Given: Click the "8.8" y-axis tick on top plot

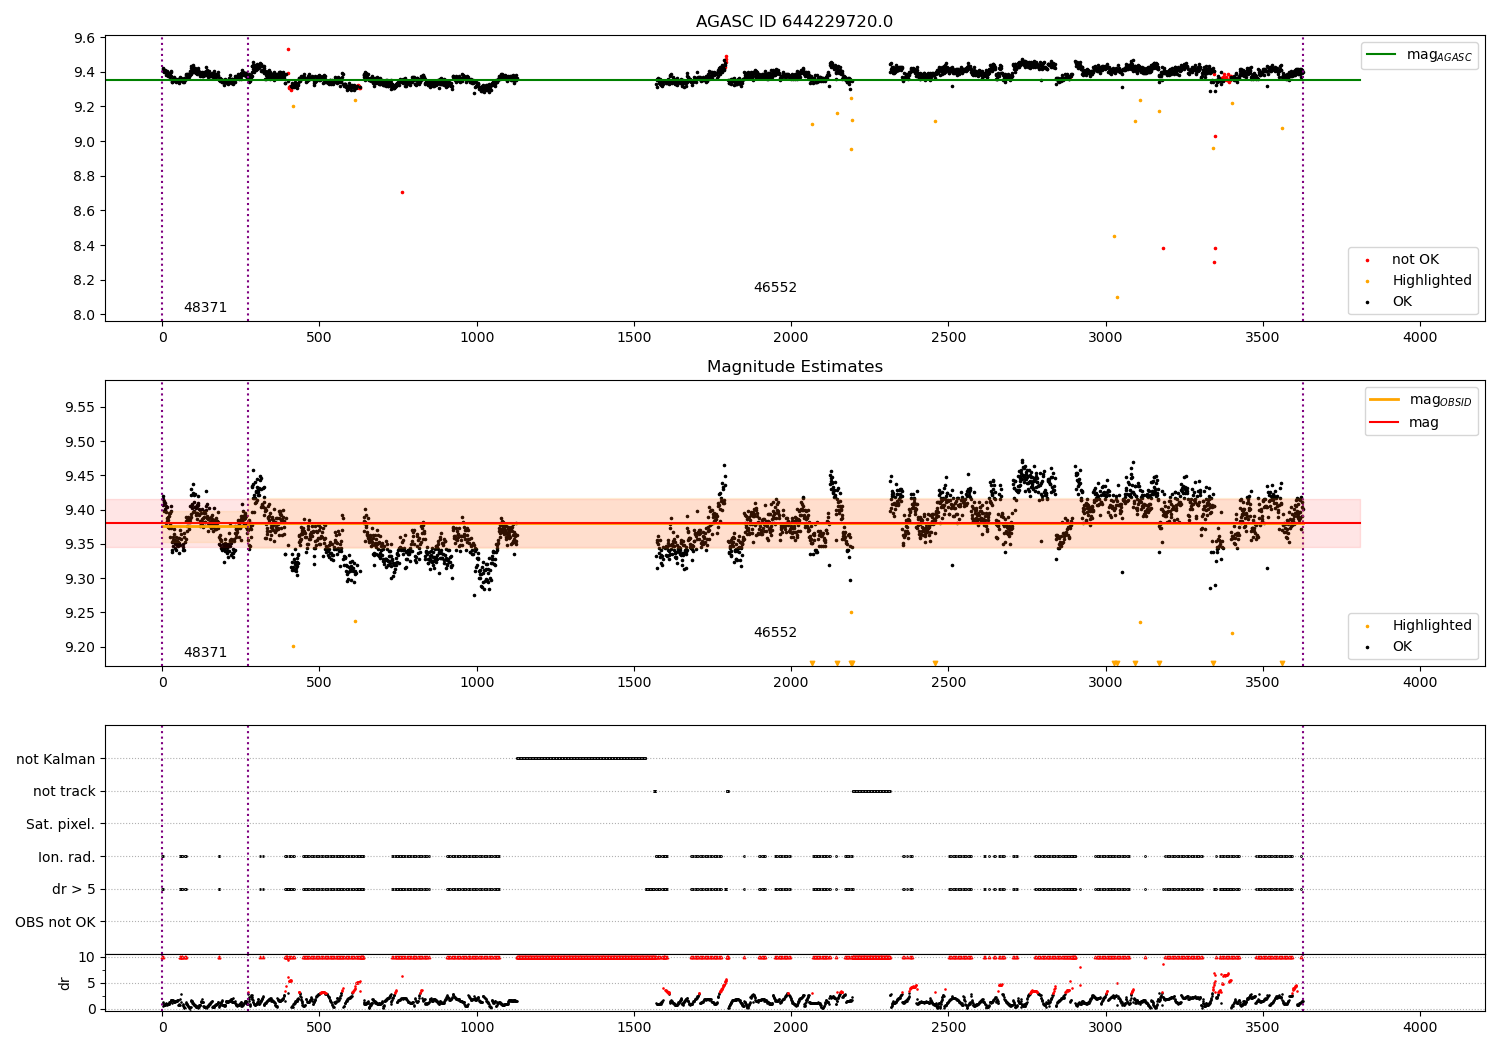Looking at the screenshot, I should point(84,176).
